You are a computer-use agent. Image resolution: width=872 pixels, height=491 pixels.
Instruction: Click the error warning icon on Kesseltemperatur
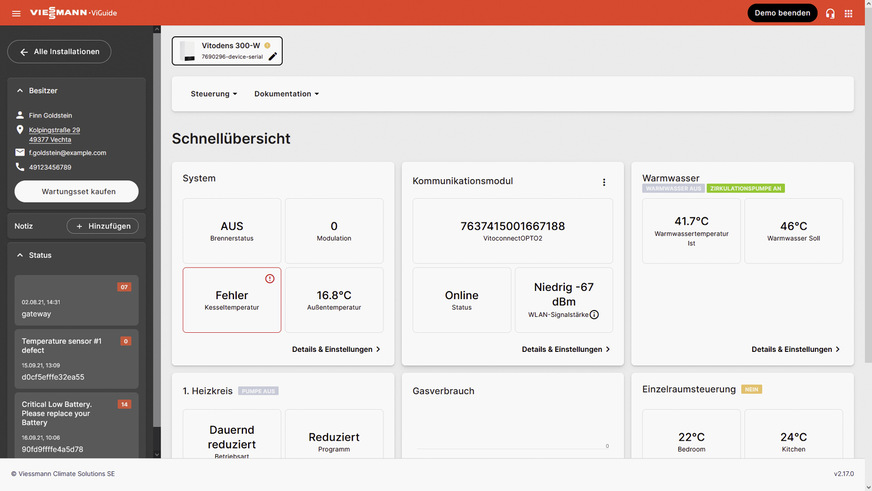click(270, 278)
